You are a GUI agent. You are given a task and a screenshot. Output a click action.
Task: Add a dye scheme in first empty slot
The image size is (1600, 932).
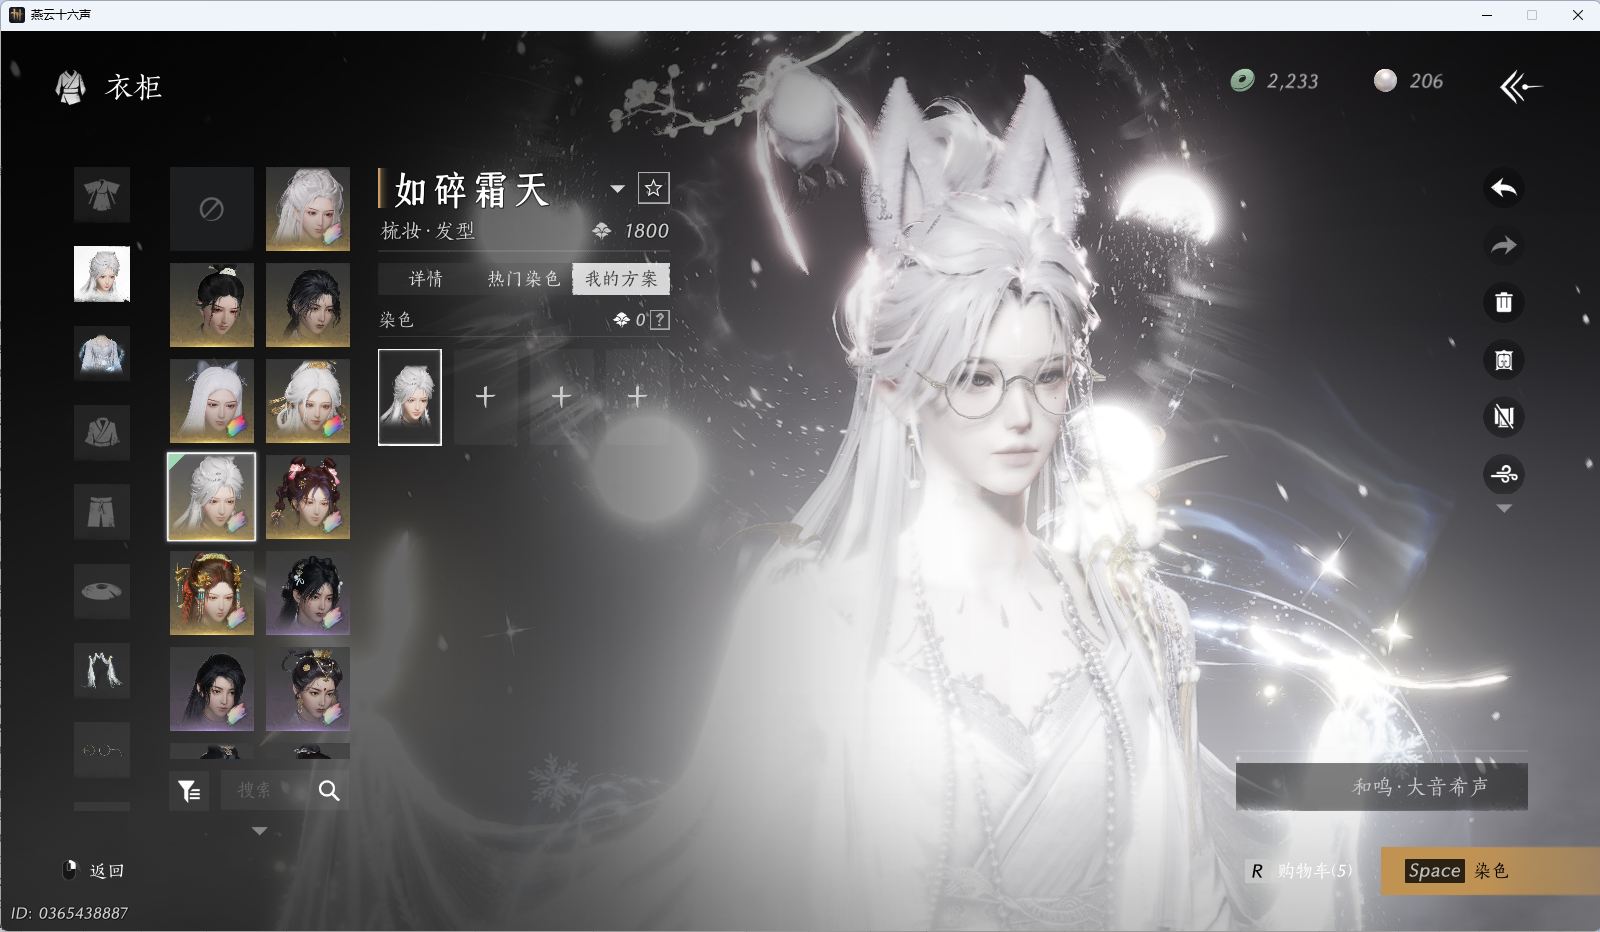(485, 397)
